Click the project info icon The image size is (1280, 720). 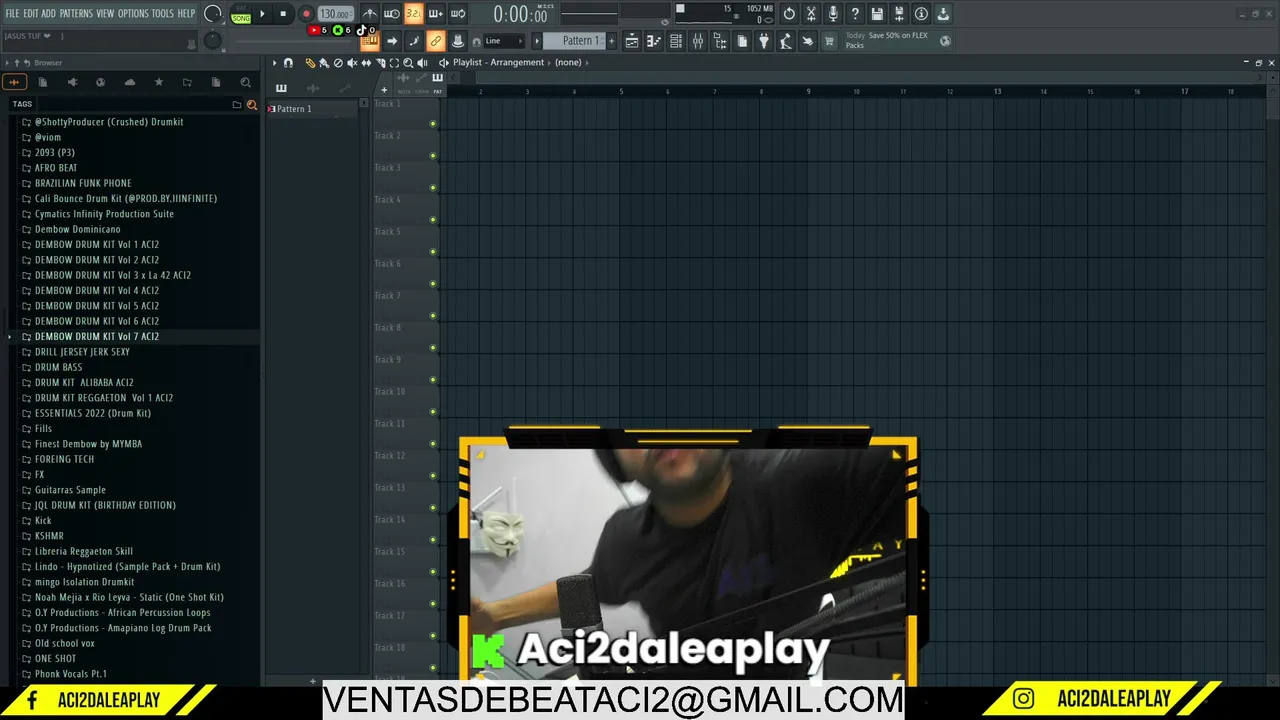point(921,14)
